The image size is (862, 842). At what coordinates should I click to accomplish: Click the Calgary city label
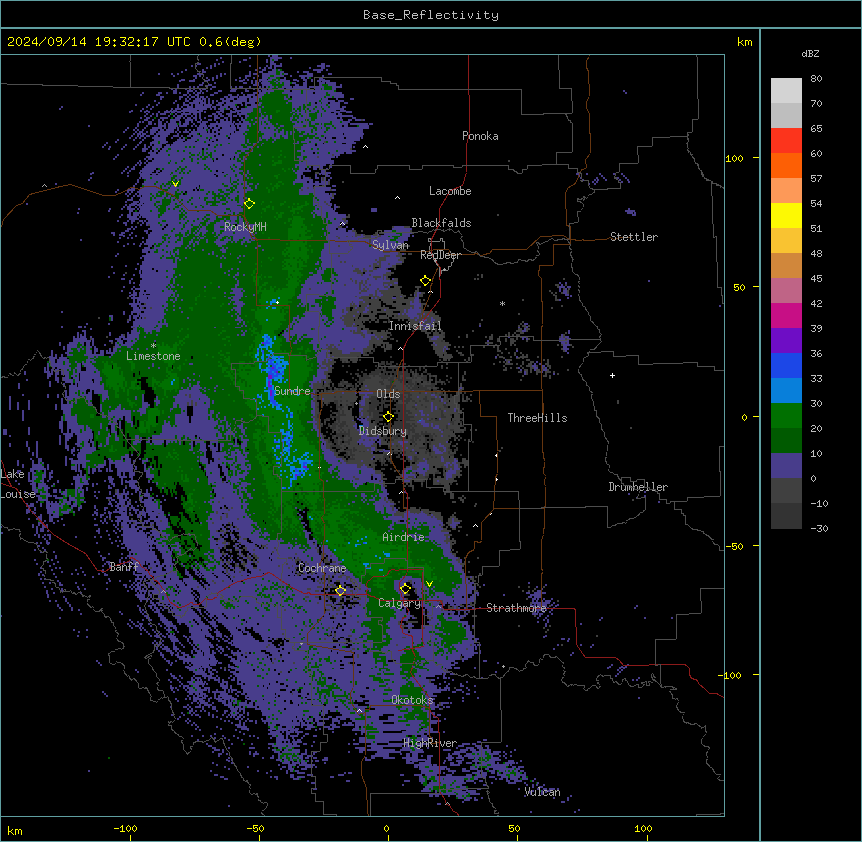coord(399,603)
